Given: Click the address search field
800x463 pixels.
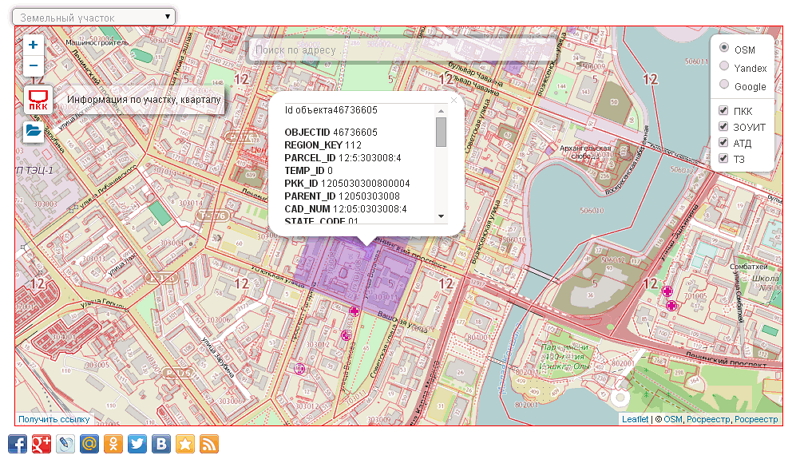Looking at the screenshot, I should 402,50.
